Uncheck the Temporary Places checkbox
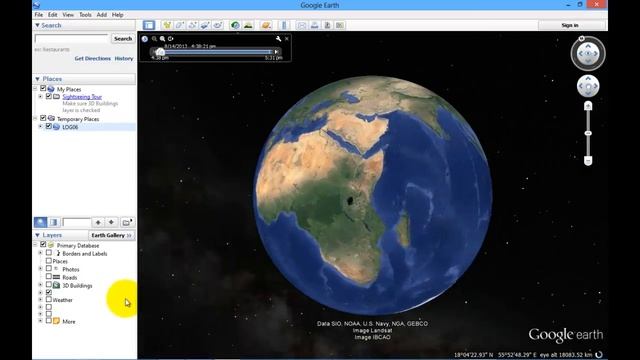Viewport: 640px width, 360px height. tap(43, 118)
